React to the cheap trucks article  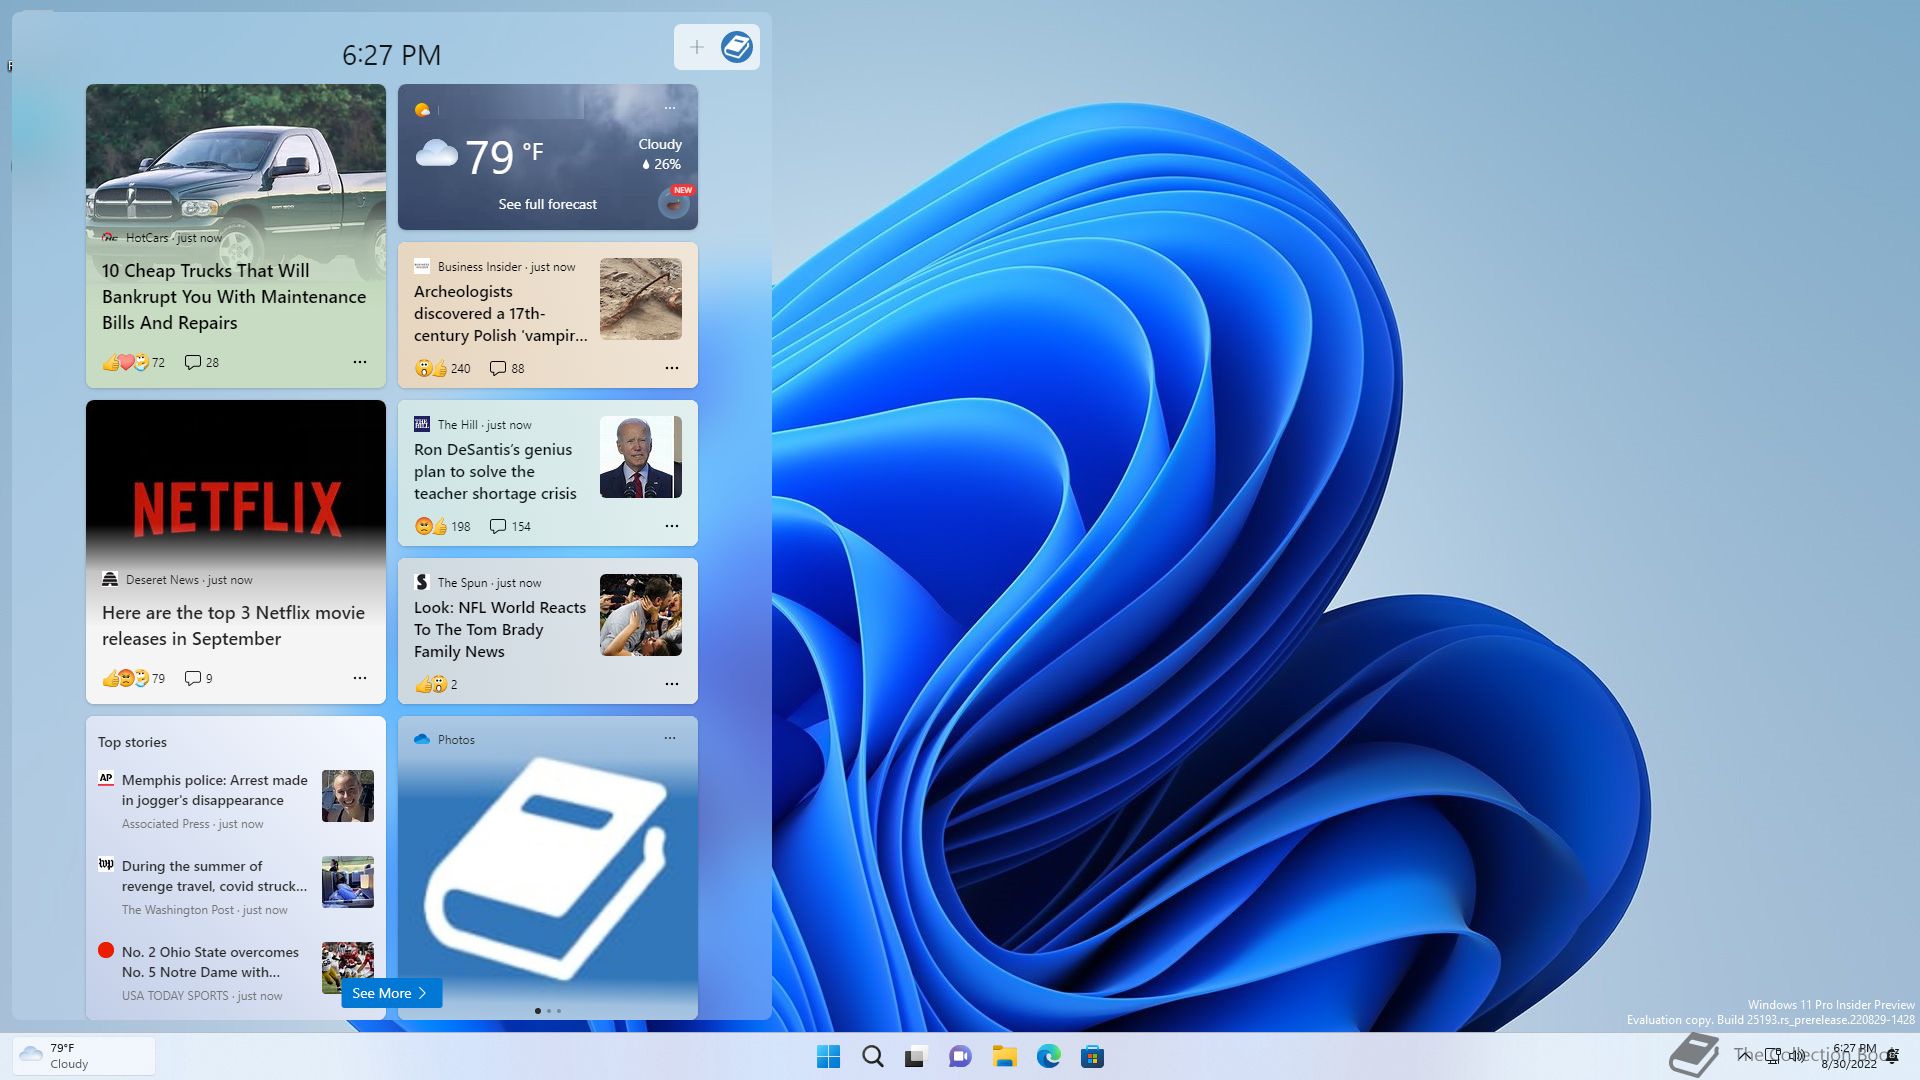[x=133, y=362]
